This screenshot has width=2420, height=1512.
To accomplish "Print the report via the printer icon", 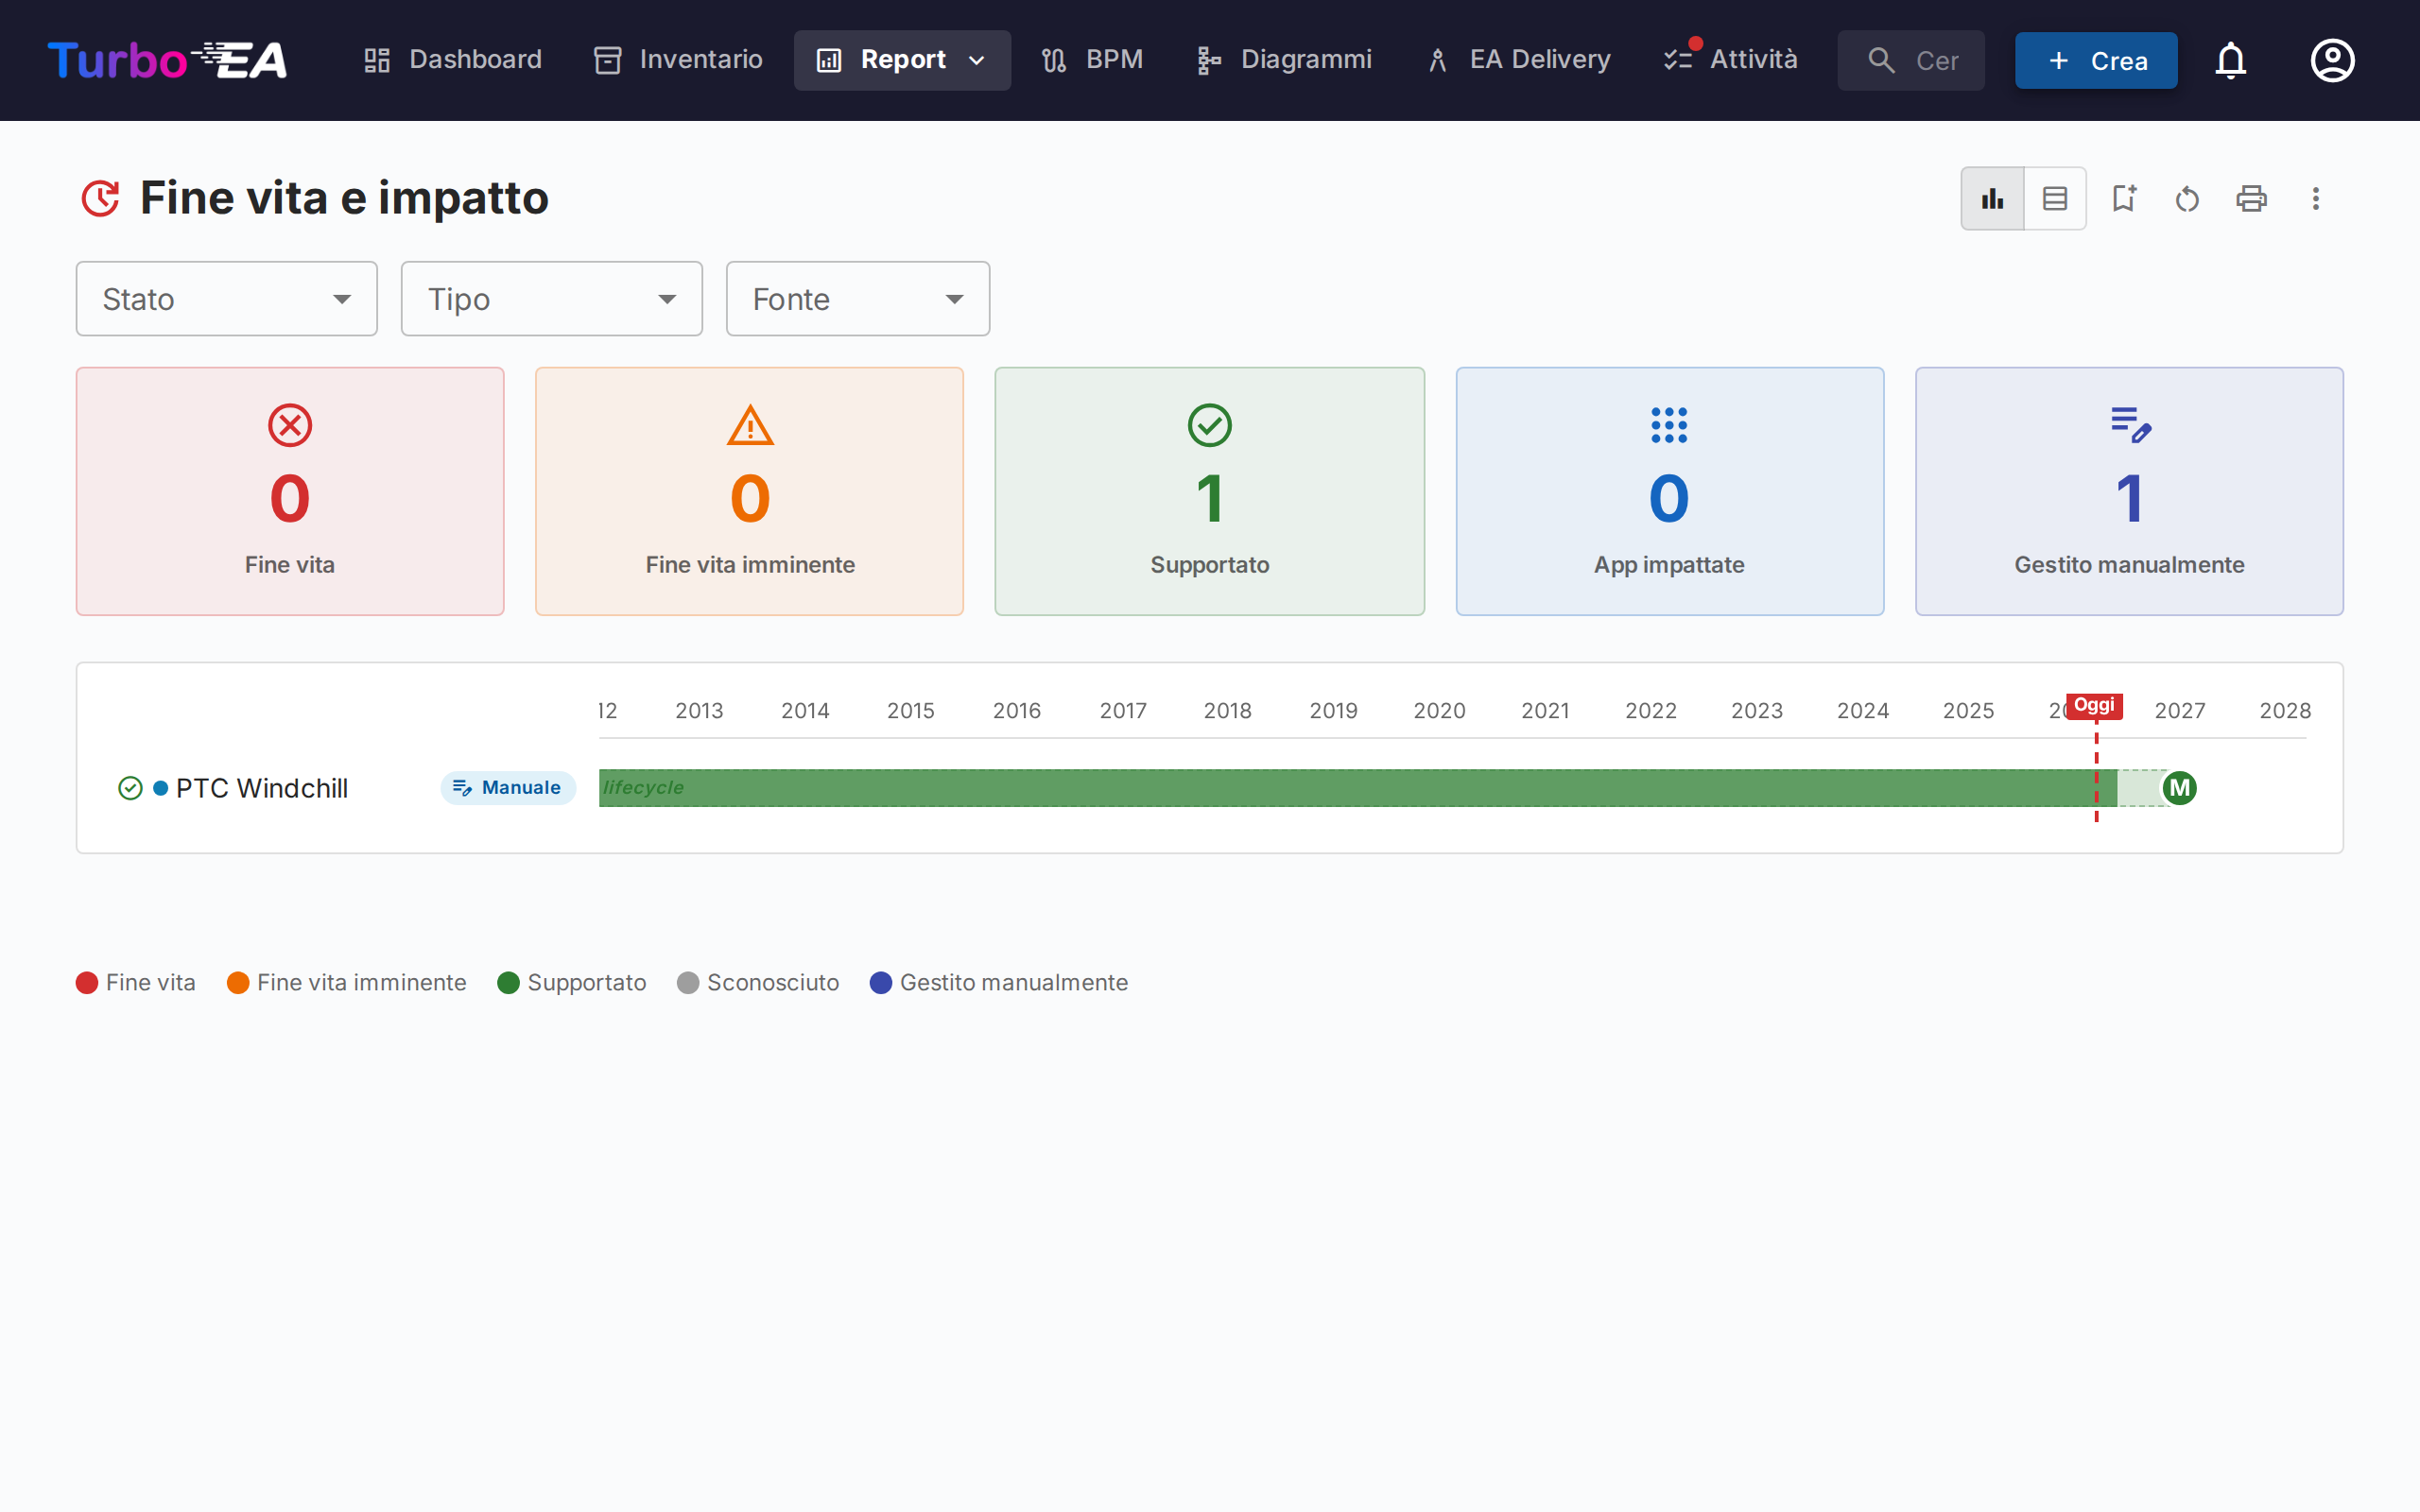I will (x=2251, y=198).
